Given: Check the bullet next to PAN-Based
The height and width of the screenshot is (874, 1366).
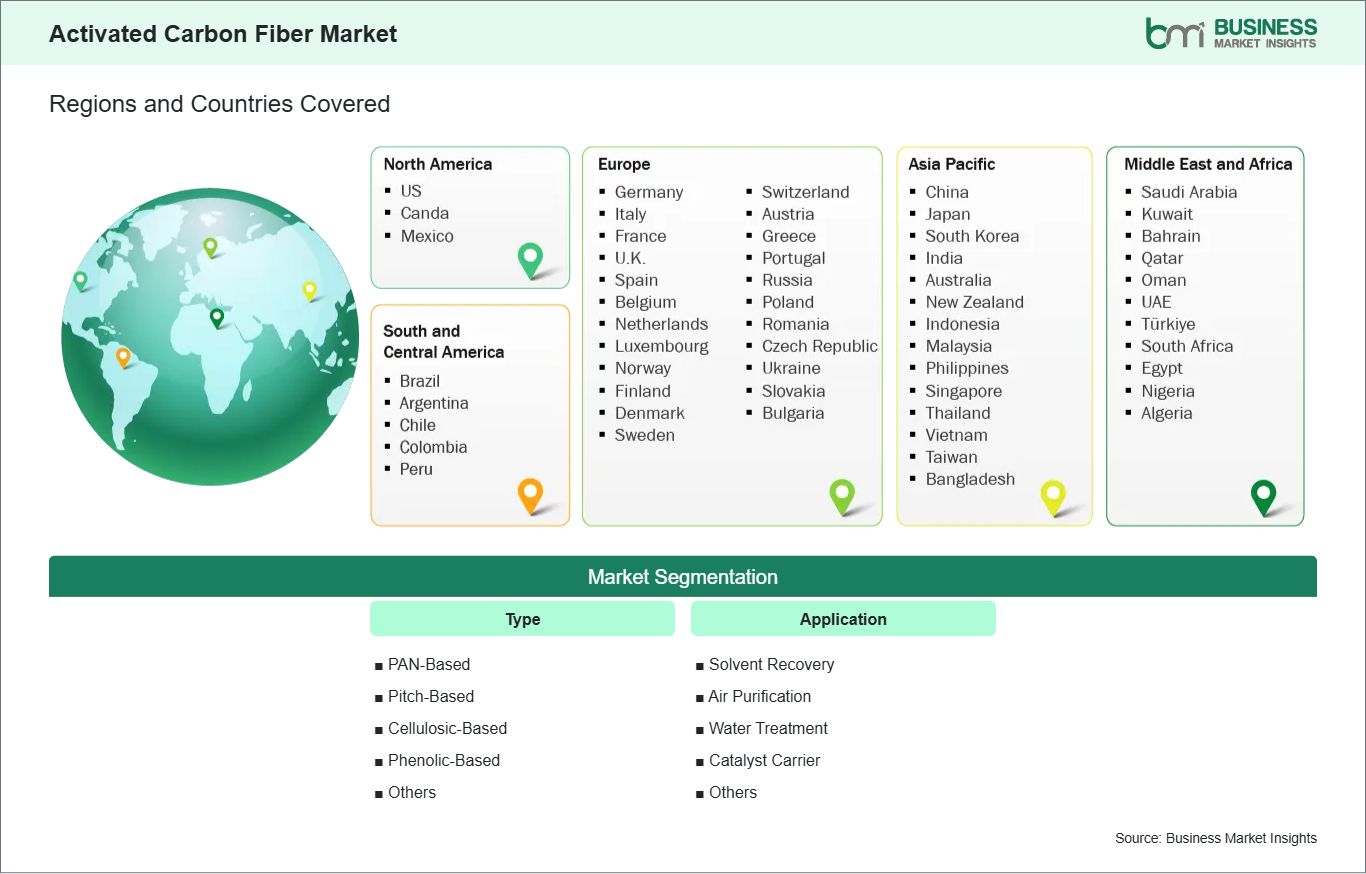Looking at the screenshot, I should [x=378, y=665].
